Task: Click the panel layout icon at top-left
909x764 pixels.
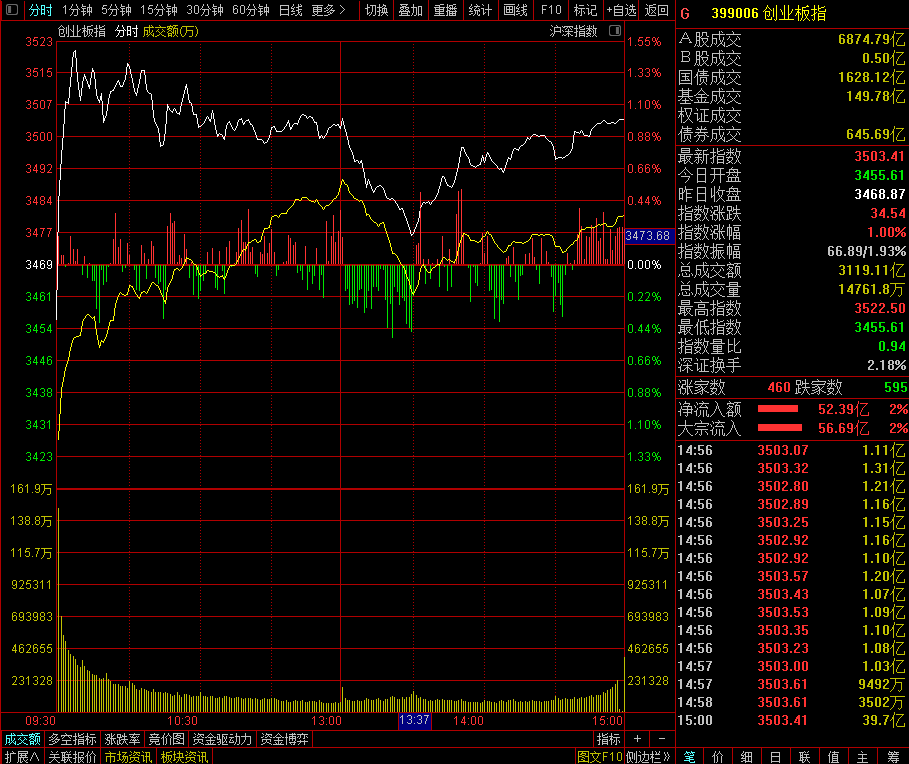Action: pyautogui.click(x=11, y=10)
